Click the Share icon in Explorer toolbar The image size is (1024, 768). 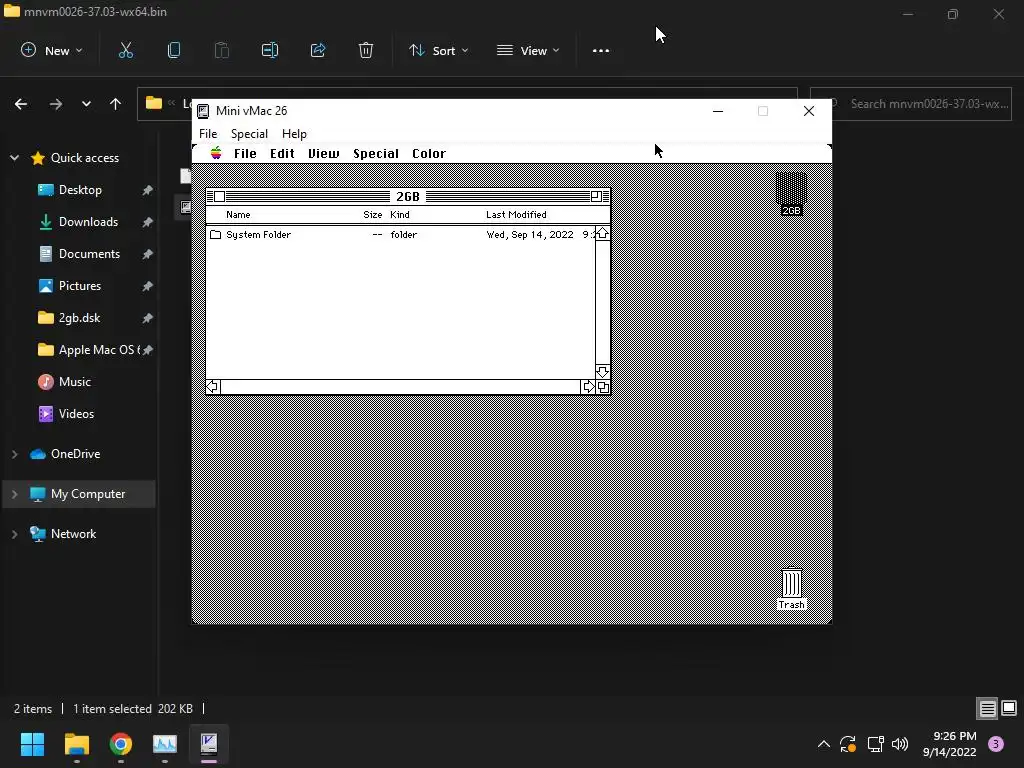click(318, 50)
